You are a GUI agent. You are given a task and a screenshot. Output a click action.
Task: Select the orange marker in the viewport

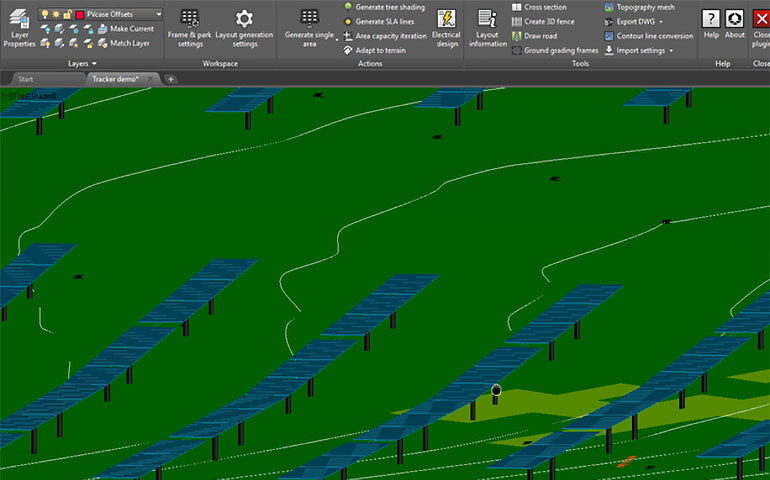pyautogui.click(x=627, y=461)
